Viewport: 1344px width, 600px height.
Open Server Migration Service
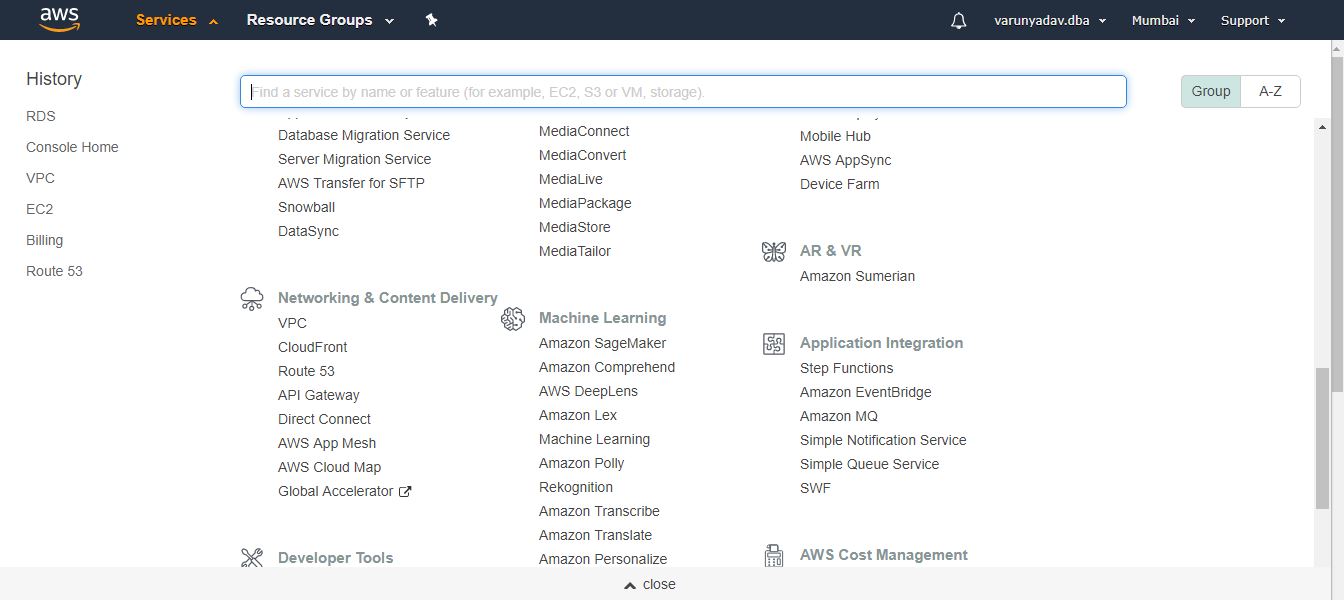[354, 159]
